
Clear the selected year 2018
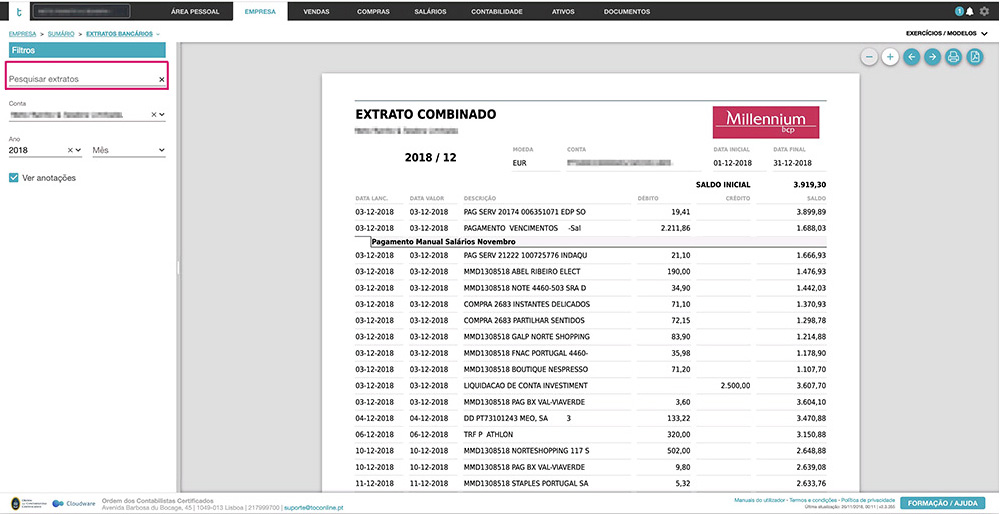click(x=72, y=150)
